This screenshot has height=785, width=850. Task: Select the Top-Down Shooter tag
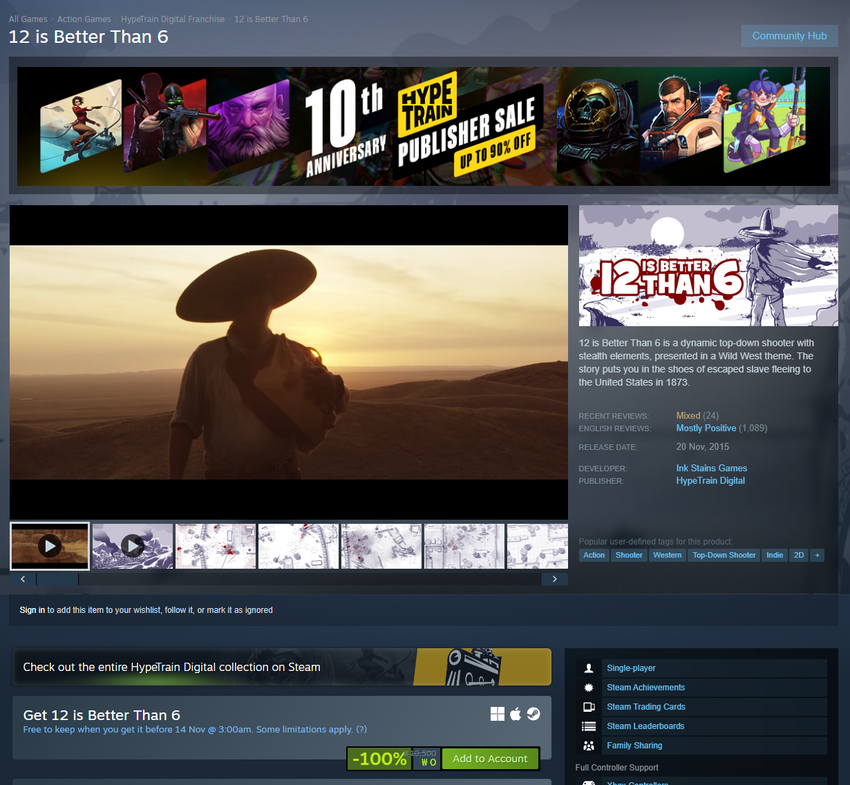724,555
